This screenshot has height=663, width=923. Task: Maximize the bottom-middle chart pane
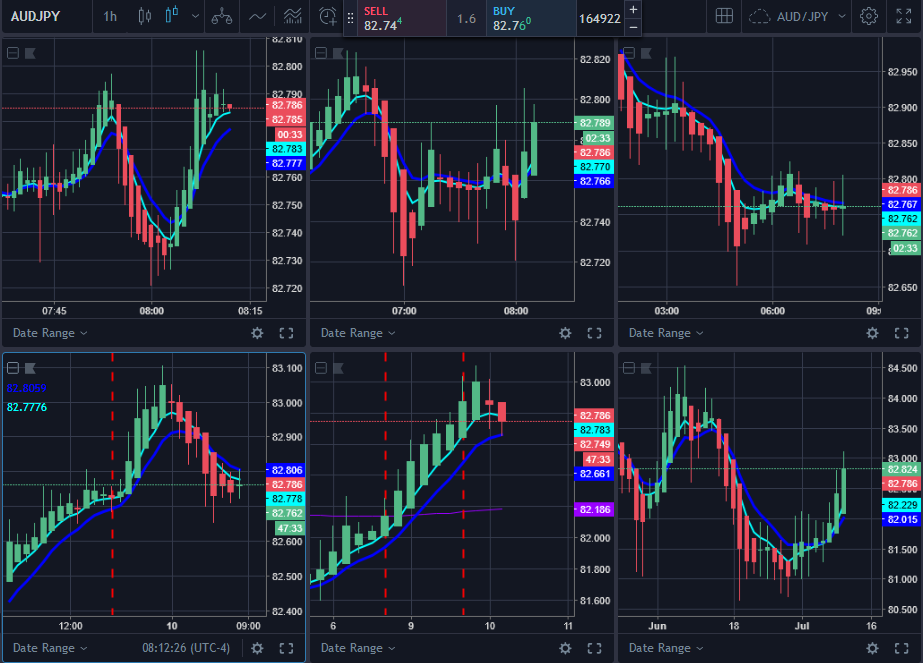tap(594, 648)
